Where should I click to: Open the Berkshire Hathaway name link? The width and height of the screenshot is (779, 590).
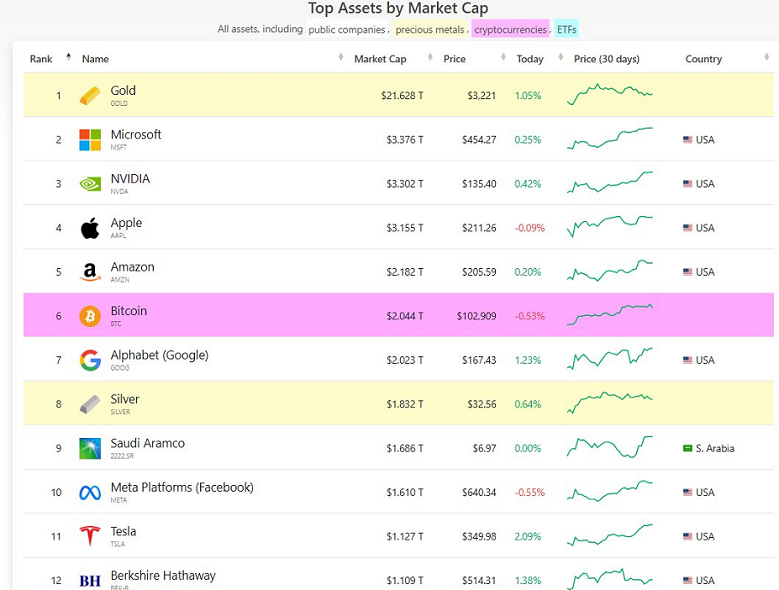pos(163,575)
